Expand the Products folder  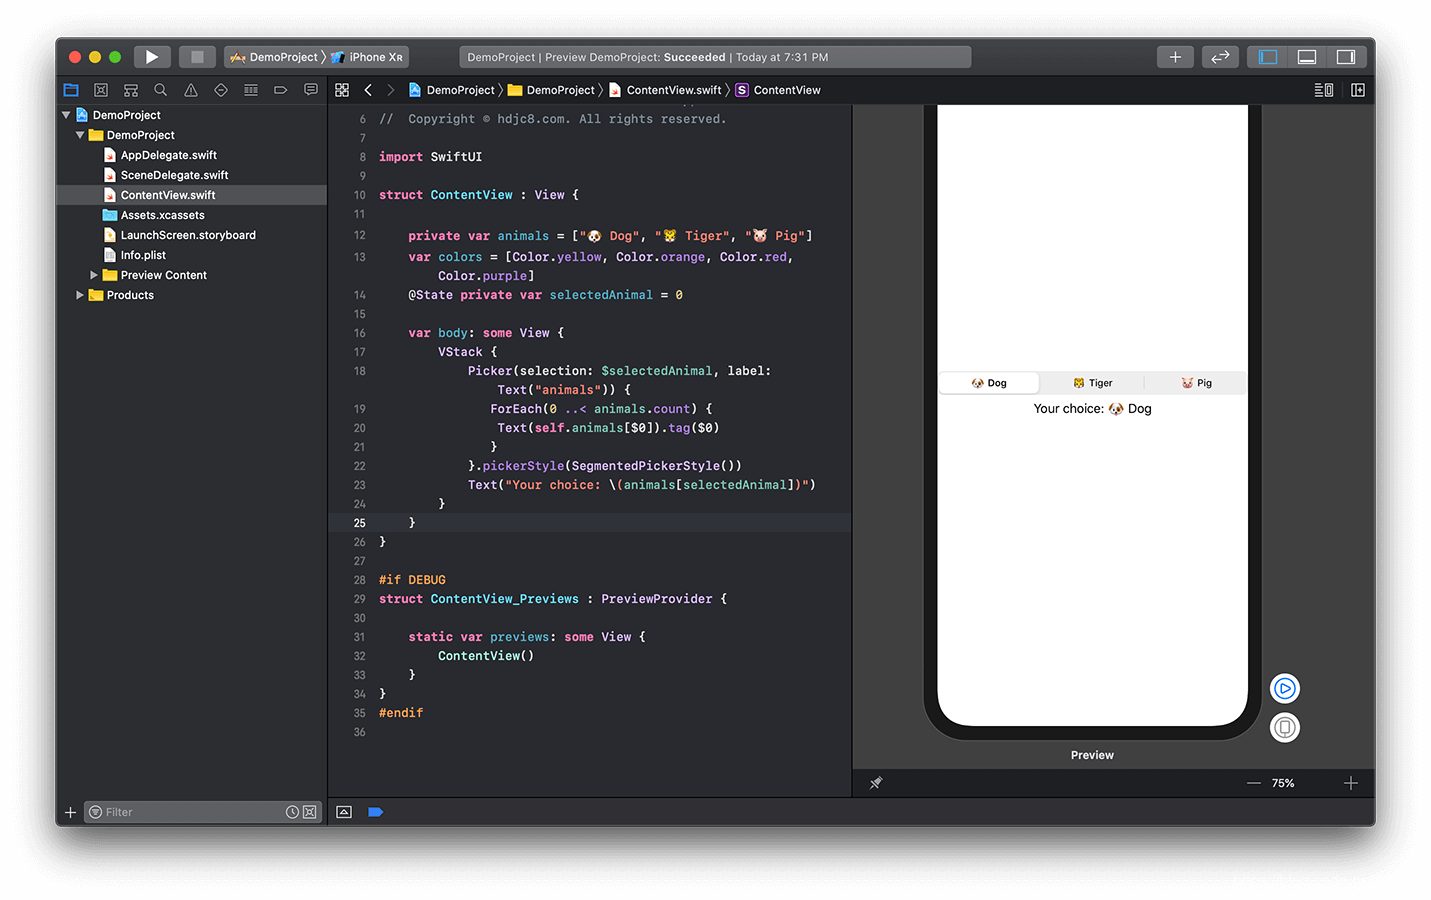coord(80,295)
